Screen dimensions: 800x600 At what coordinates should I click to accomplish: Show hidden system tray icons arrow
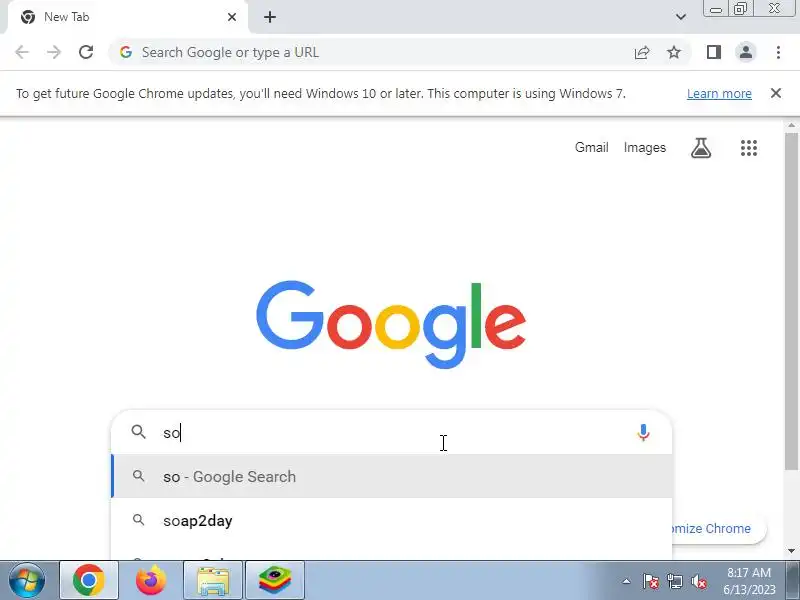[626, 581]
